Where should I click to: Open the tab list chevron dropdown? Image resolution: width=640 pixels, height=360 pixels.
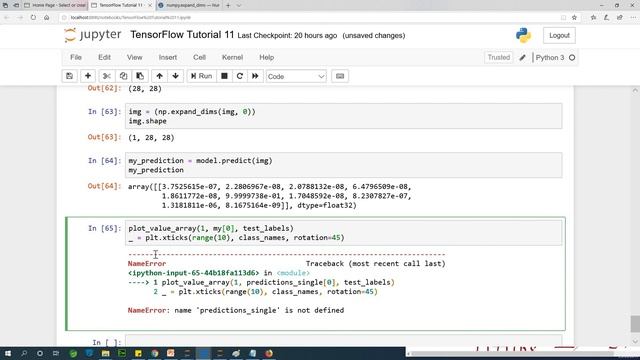(239, 5)
